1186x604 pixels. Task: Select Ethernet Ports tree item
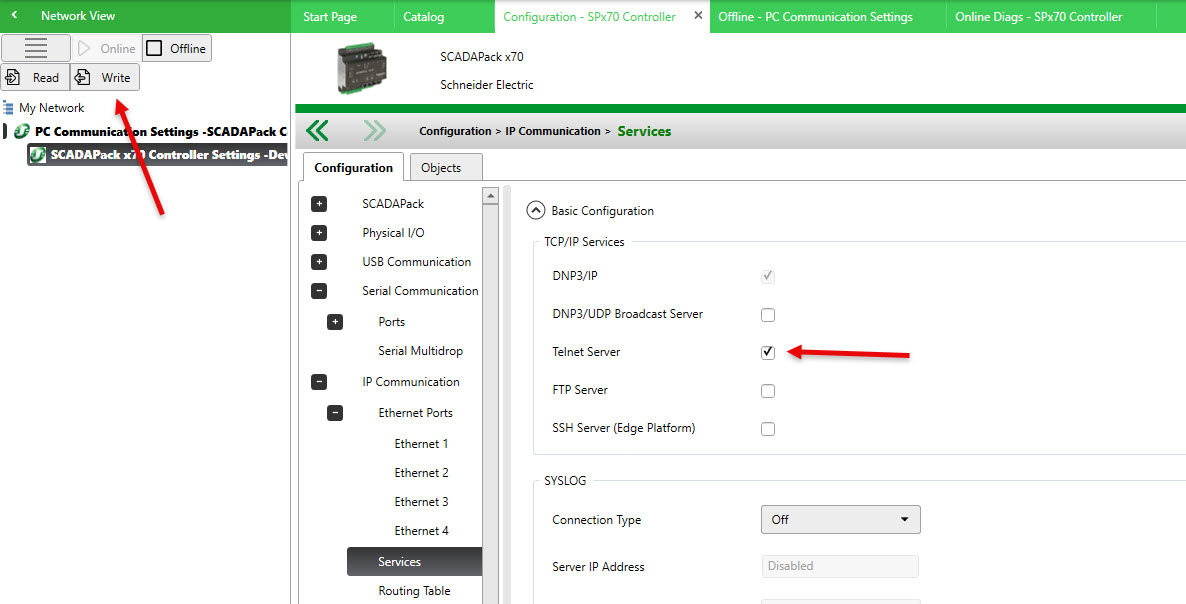416,413
